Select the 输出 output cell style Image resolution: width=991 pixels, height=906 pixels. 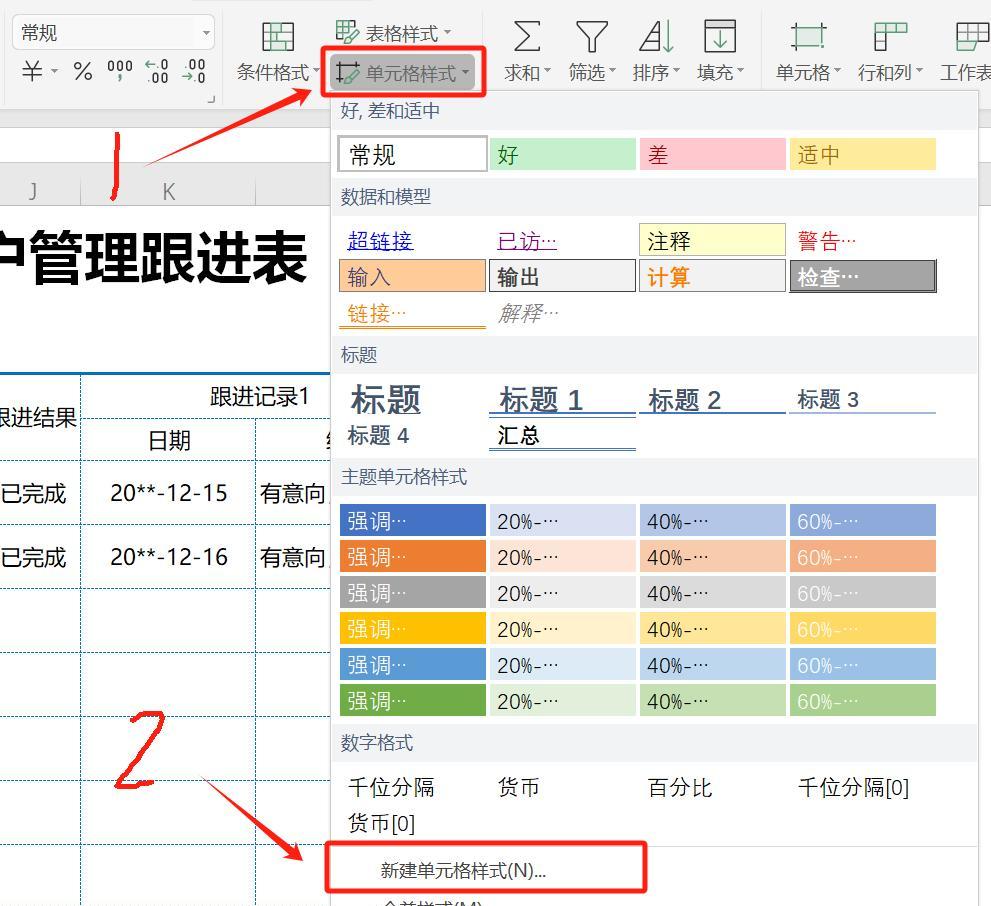[562, 276]
